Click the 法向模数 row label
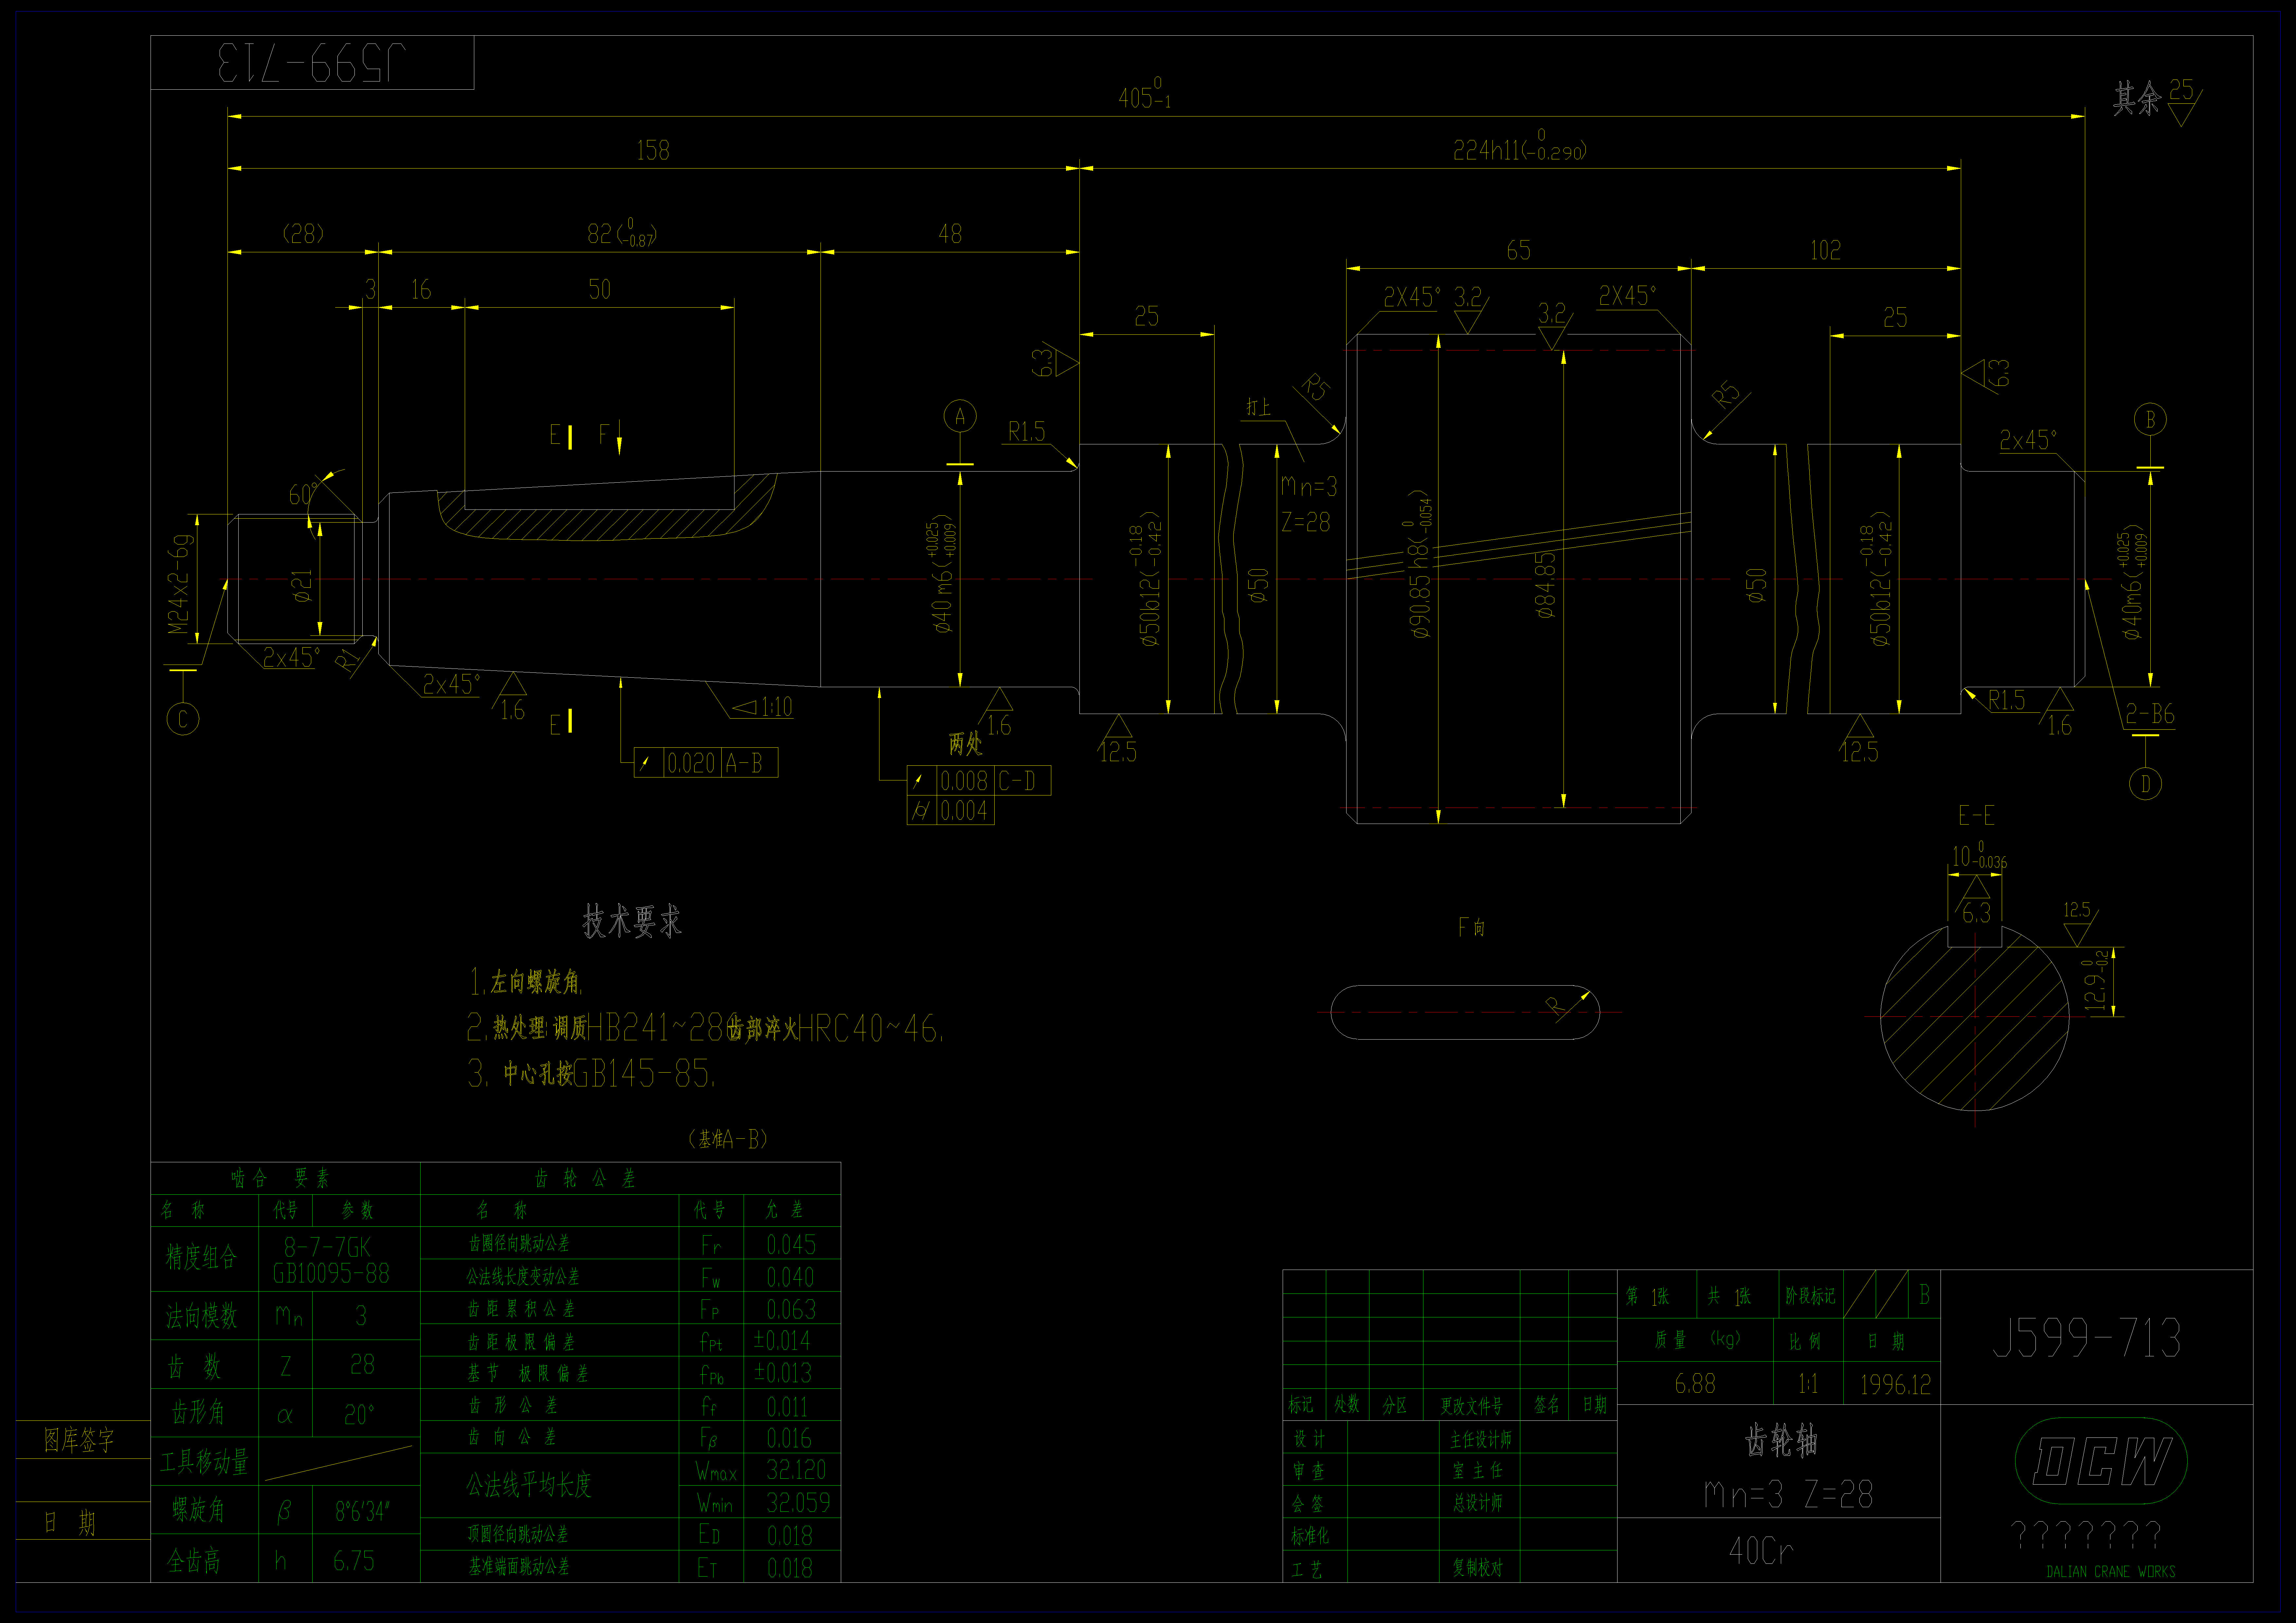 coord(202,1316)
